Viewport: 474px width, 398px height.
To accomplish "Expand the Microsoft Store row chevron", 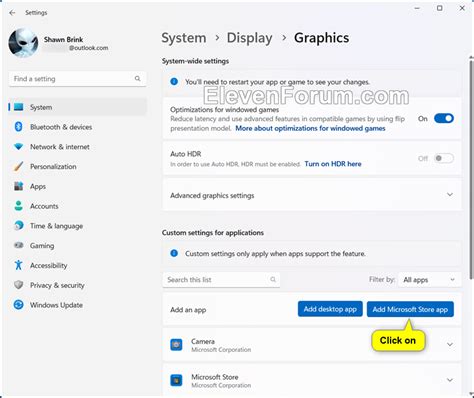I will coord(450,380).
